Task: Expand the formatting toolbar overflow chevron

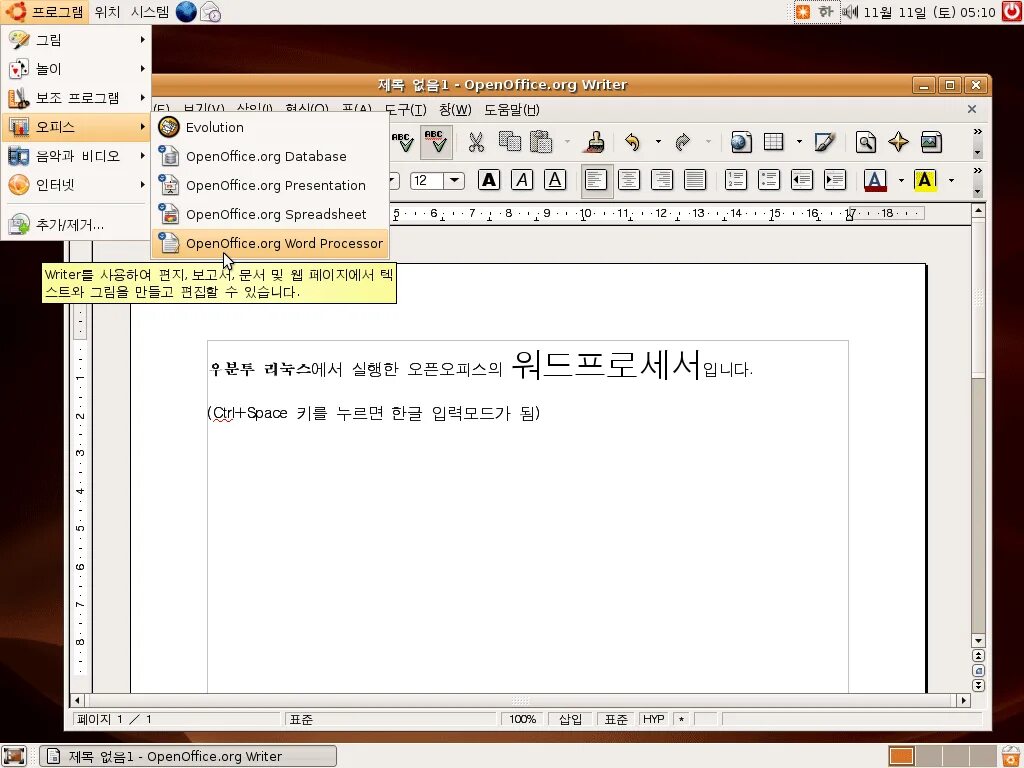Action: [977, 171]
